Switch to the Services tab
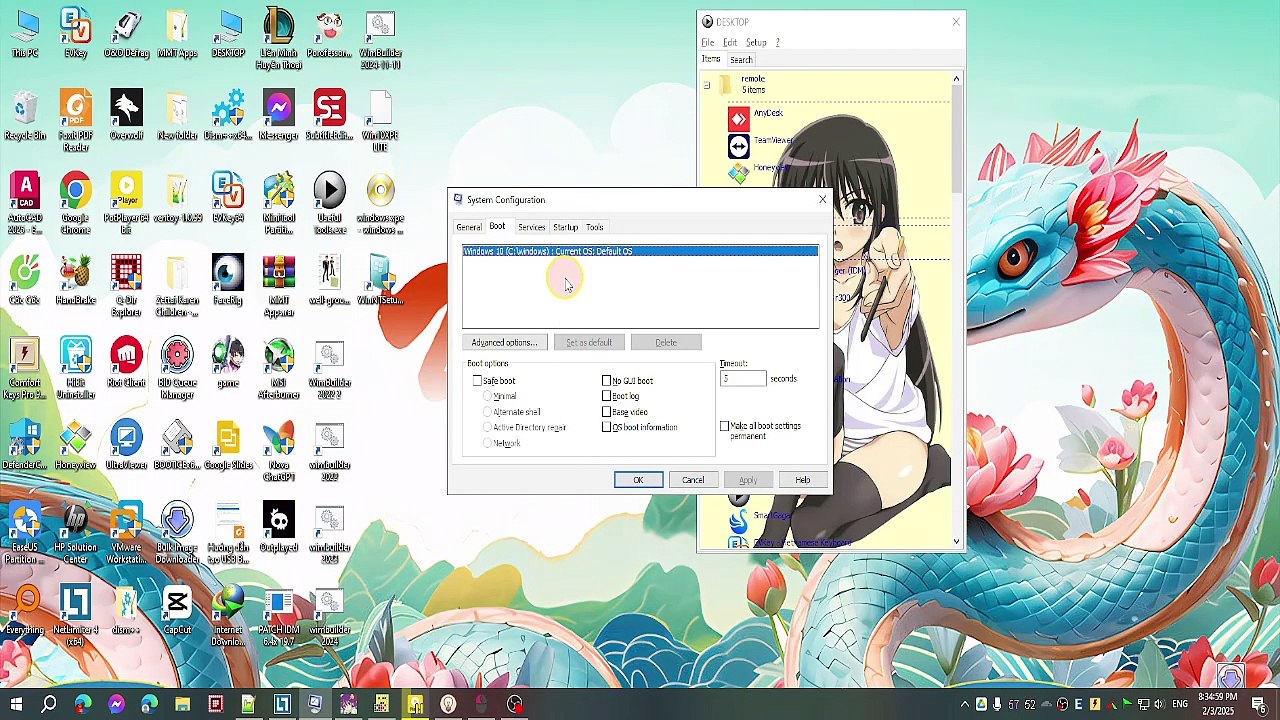Viewport: 1280px width, 720px height. click(x=531, y=227)
